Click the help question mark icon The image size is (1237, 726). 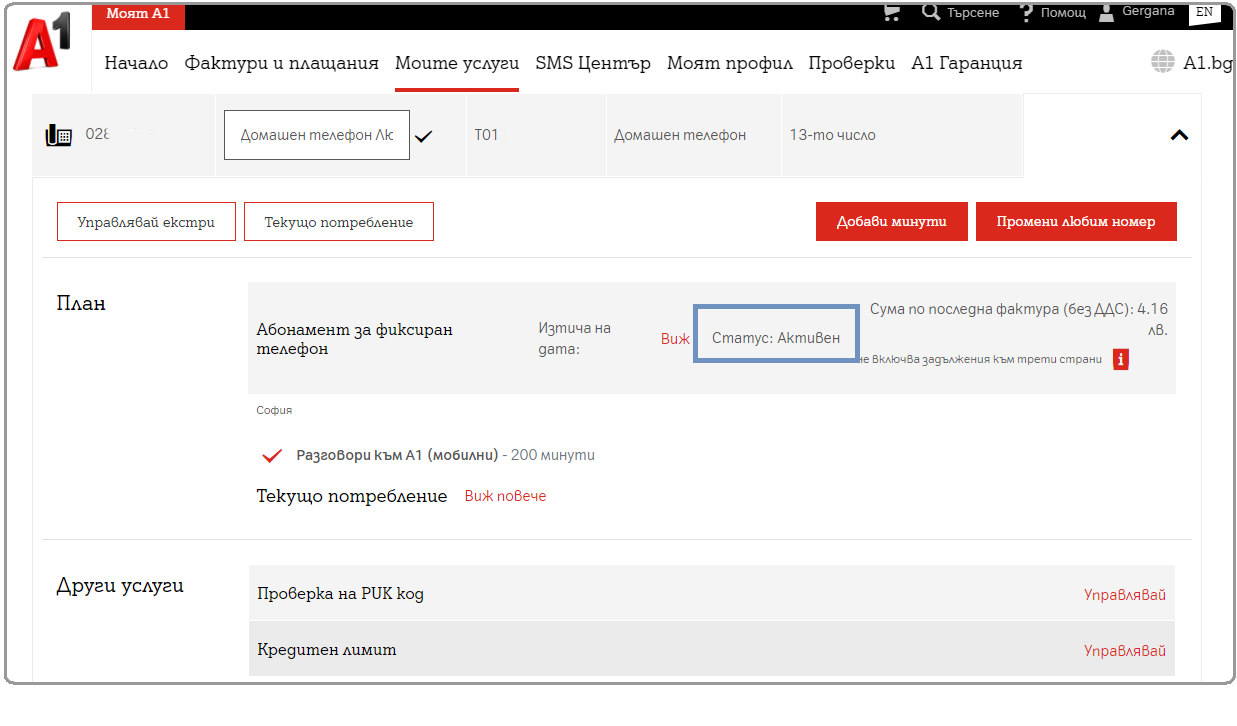coord(1026,12)
